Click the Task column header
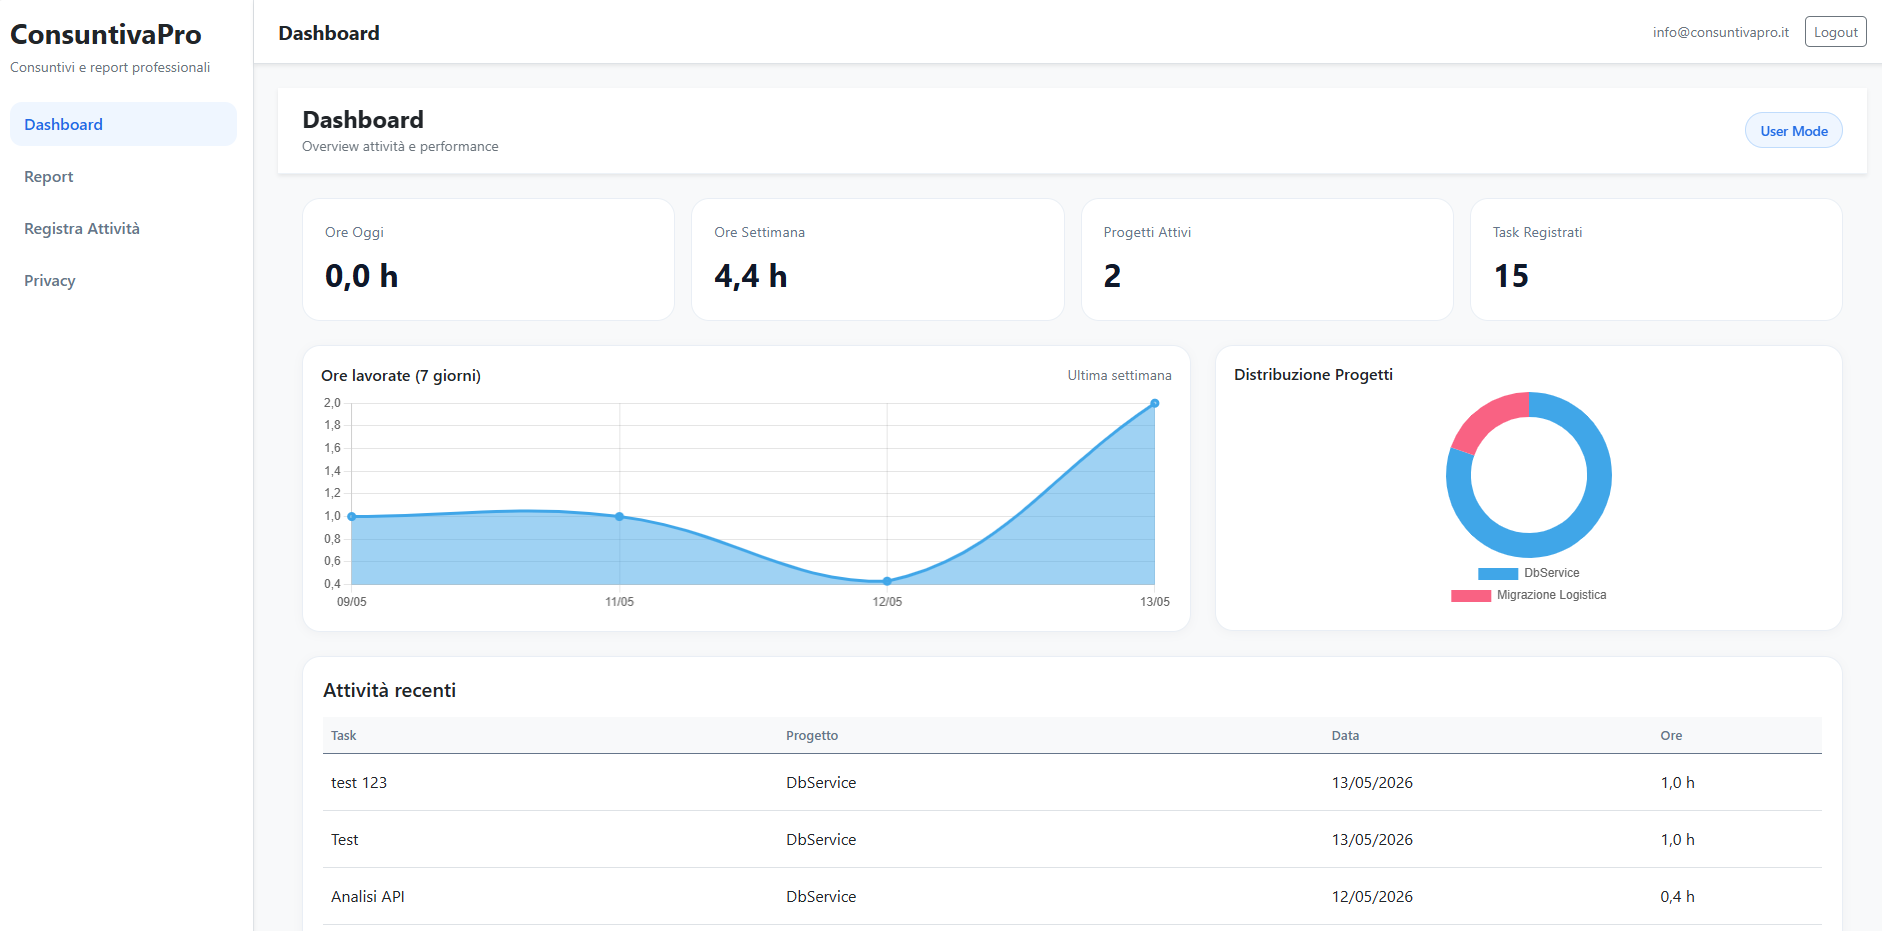The image size is (1882, 931). [343, 735]
